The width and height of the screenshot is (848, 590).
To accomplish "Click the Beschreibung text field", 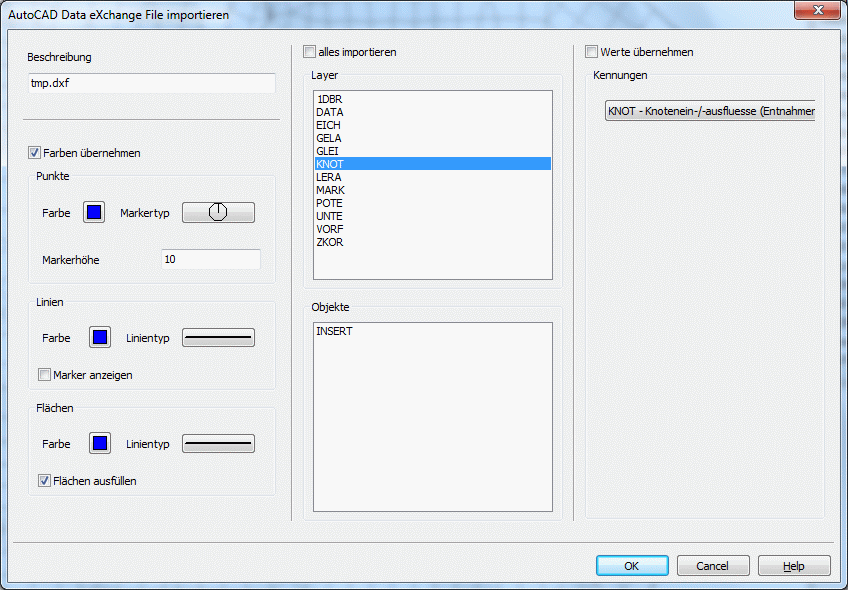I will (x=151, y=84).
